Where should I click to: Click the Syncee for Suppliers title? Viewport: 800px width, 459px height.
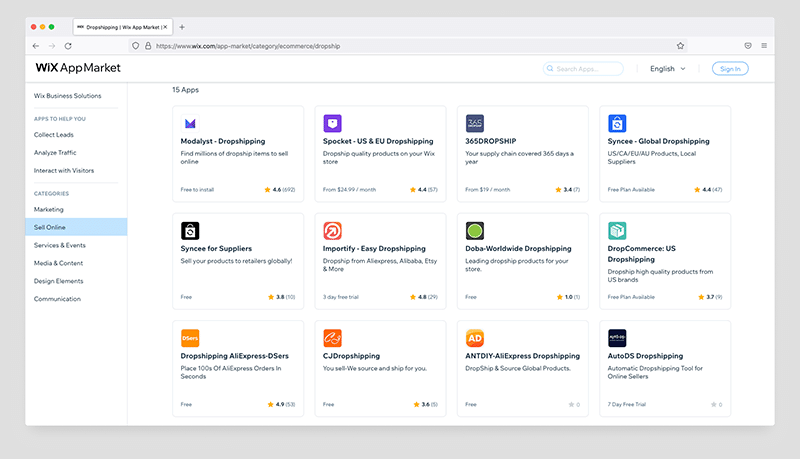[216, 248]
